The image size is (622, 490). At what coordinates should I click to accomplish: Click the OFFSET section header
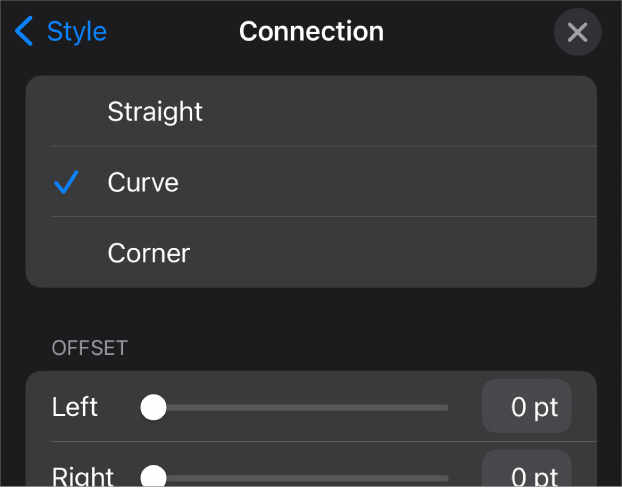pos(90,348)
